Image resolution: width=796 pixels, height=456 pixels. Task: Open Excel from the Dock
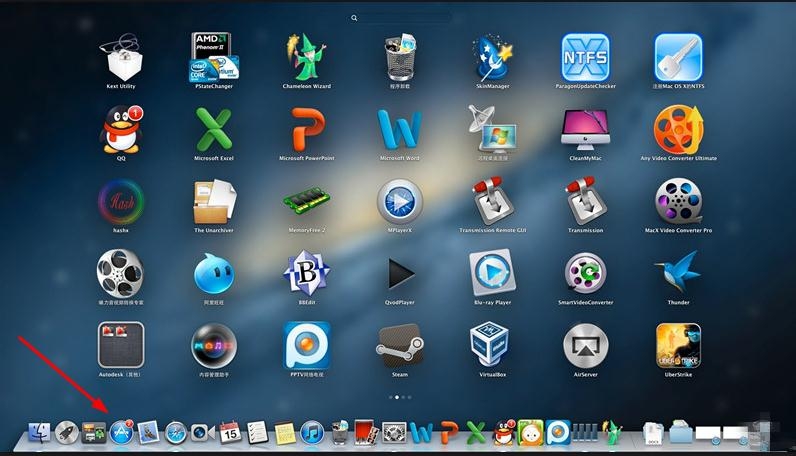(476, 433)
